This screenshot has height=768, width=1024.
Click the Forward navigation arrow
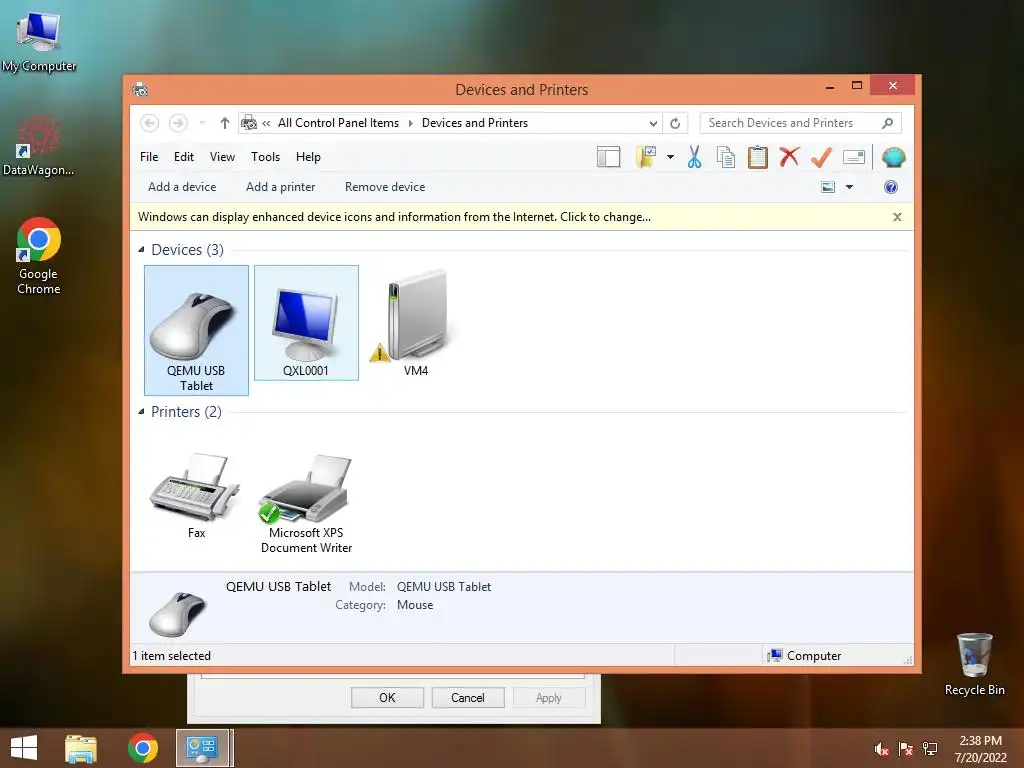(x=178, y=123)
